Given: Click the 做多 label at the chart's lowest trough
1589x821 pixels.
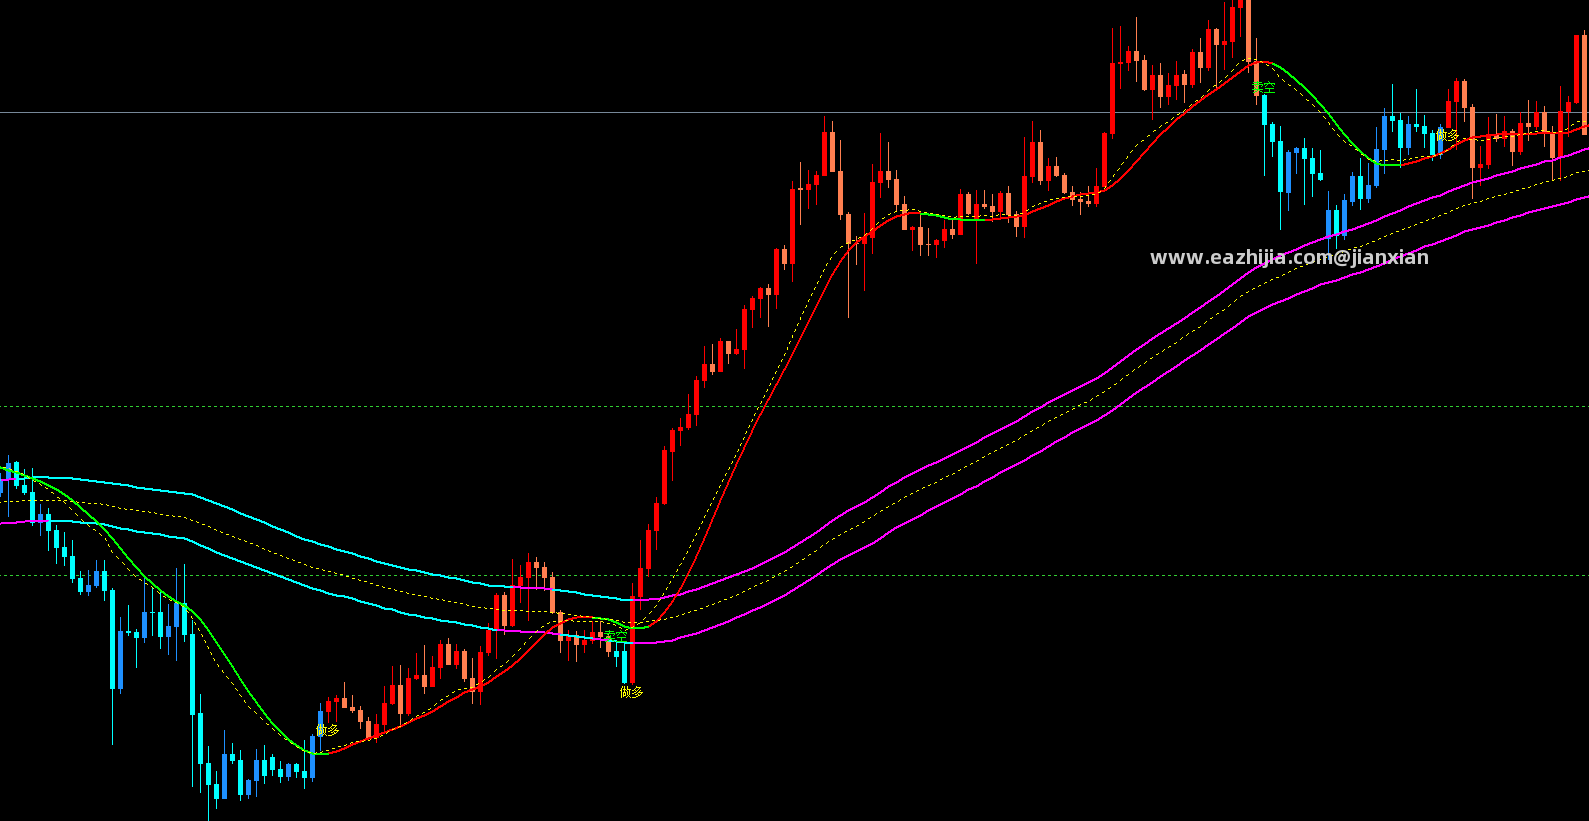Looking at the screenshot, I should [328, 730].
